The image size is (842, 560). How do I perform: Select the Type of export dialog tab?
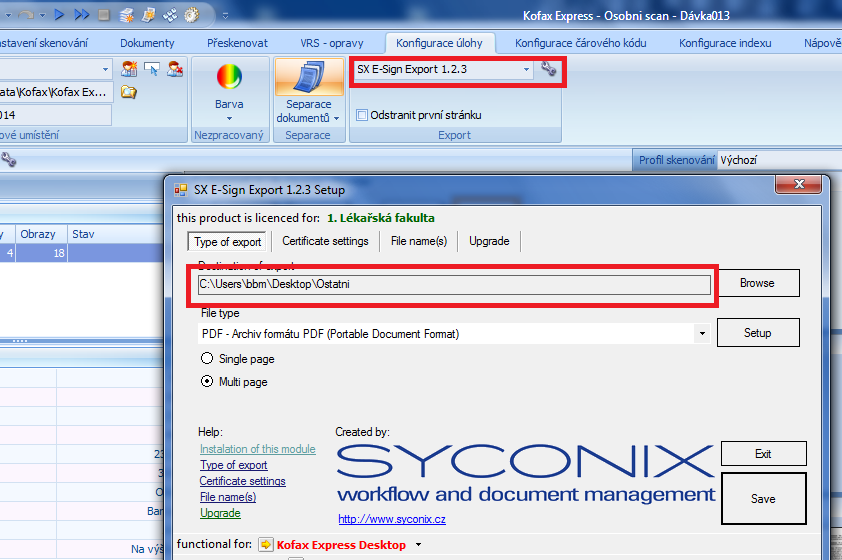[x=228, y=242]
